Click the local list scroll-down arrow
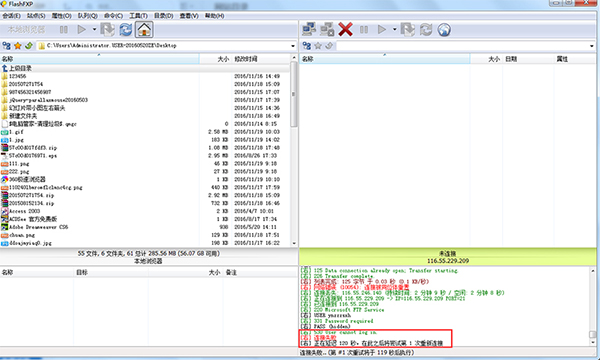Image resolution: width=600 pixels, height=360 pixels. (294, 243)
